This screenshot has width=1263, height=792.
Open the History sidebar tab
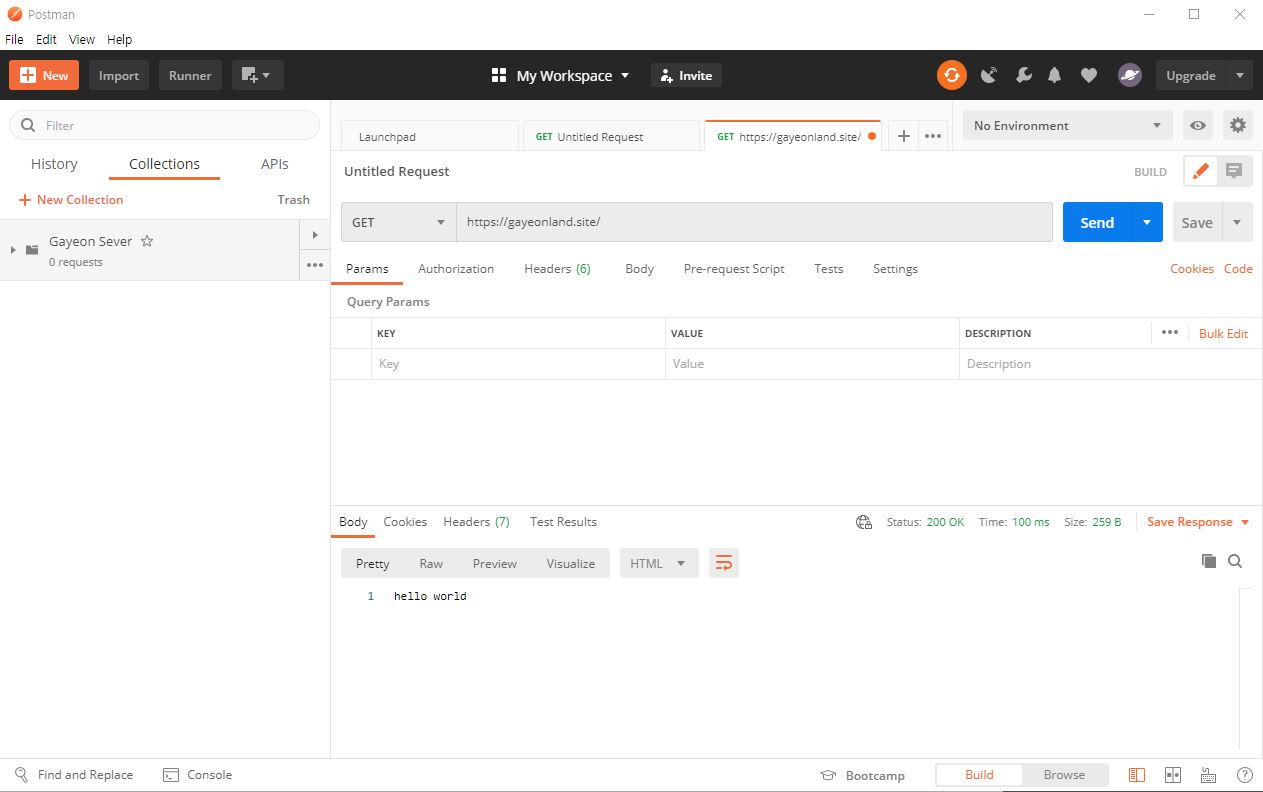[54, 164]
